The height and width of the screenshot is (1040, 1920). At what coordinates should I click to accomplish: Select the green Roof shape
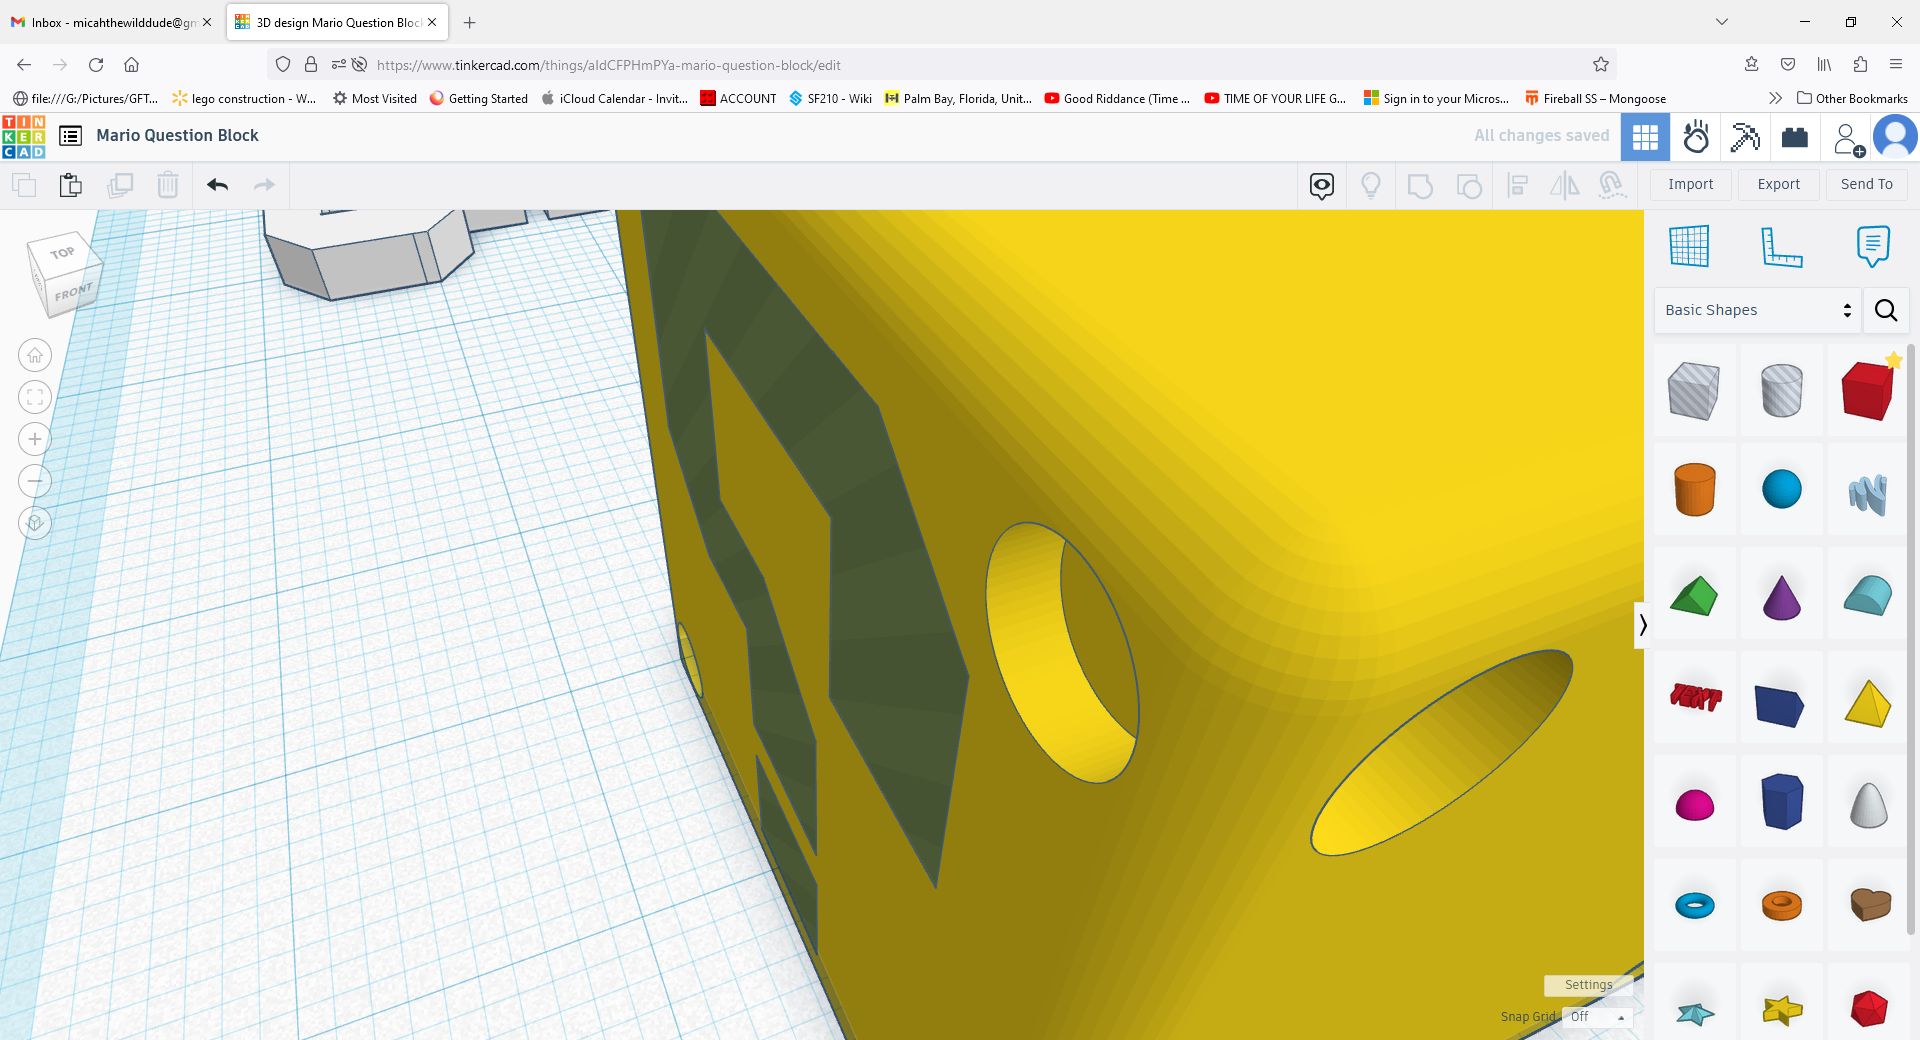1693,596
